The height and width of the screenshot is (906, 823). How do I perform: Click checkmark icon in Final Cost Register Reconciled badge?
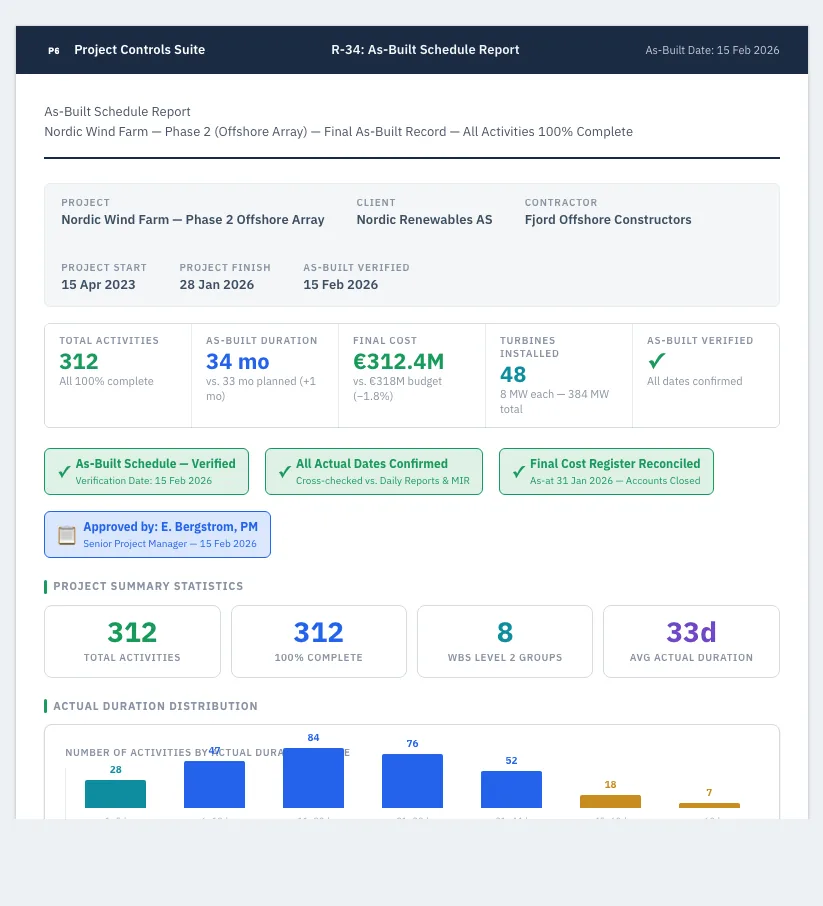[x=519, y=471]
